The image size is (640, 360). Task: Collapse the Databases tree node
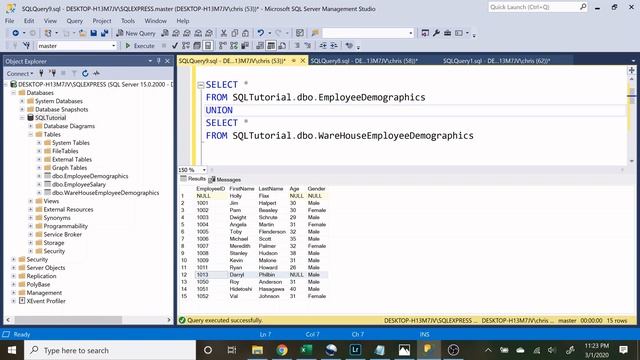pyautogui.click(x=13, y=93)
